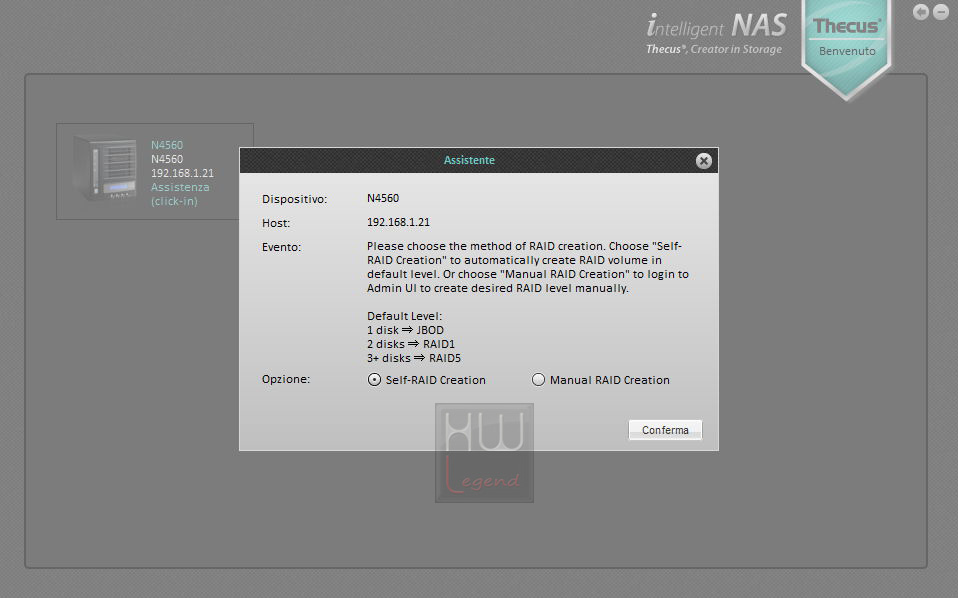Click the '3+ disks ⇒ RAID5' line
This screenshot has width=958, height=598.
414,358
